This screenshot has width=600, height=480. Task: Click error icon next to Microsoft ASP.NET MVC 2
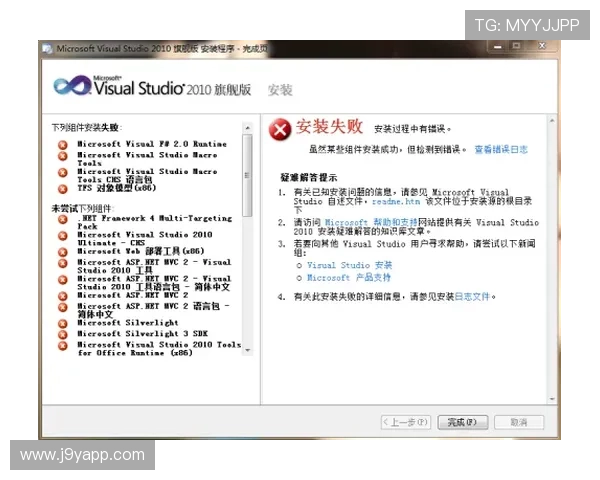pos(64,296)
